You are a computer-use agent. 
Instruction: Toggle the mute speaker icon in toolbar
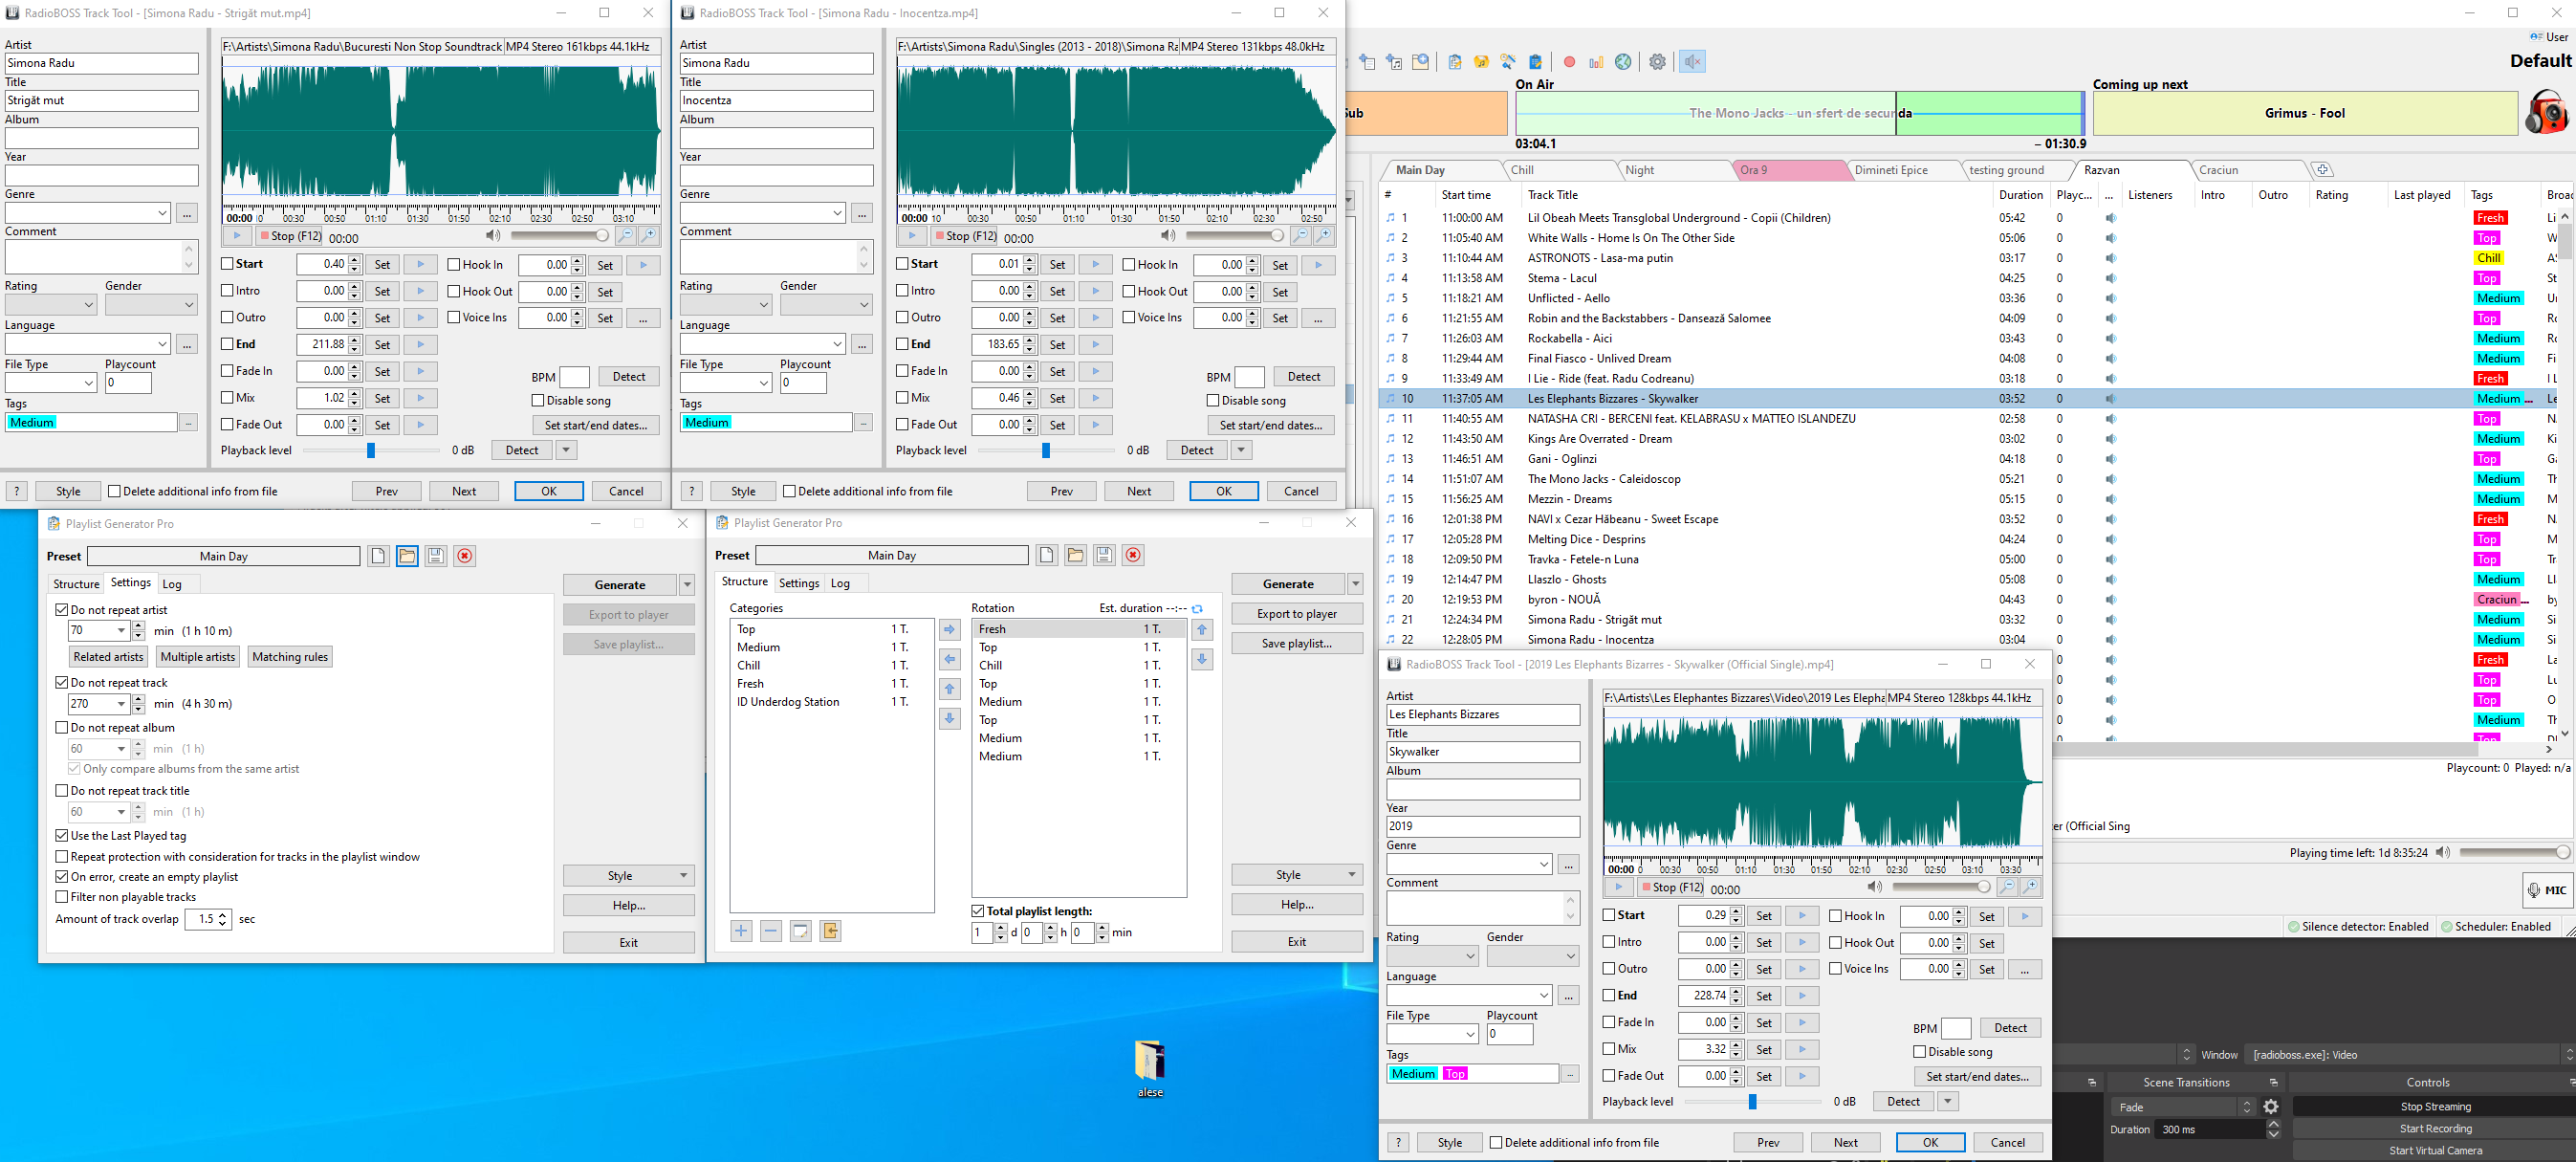[1692, 62]
